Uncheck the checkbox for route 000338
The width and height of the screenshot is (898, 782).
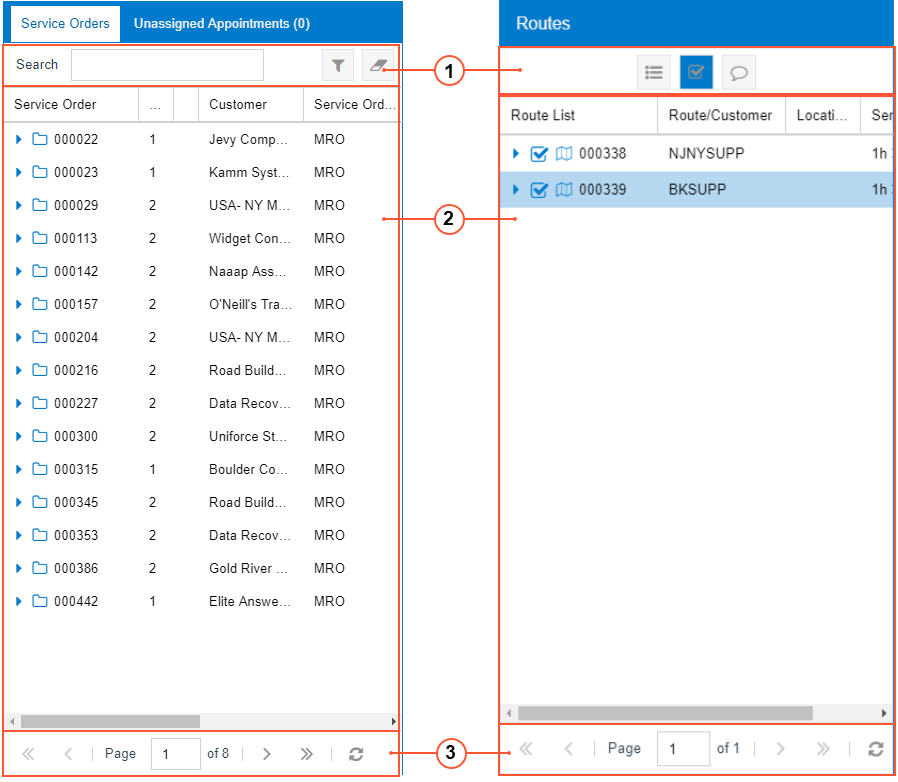[x=539, y=154]
